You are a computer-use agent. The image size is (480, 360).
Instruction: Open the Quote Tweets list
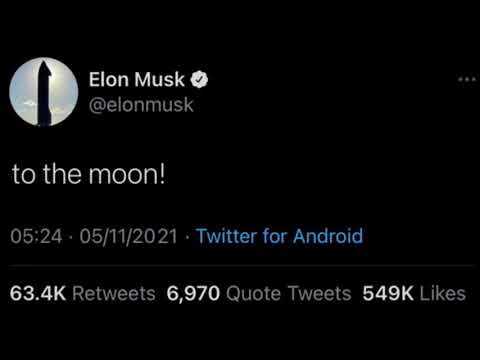(289, 294)
